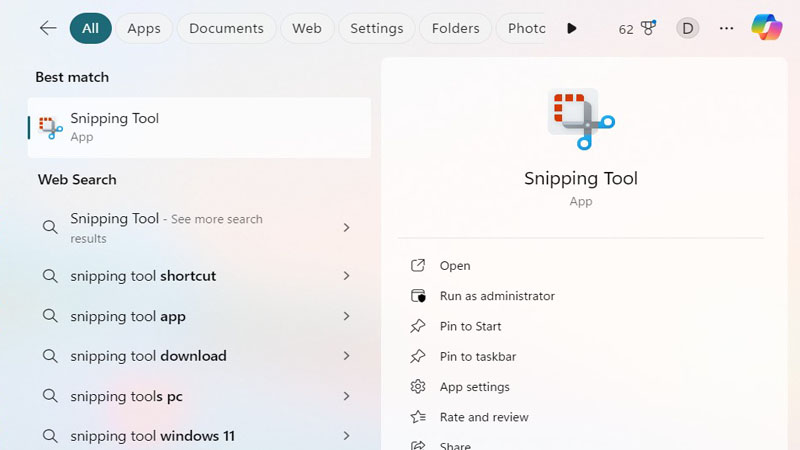
Task: Click search icon beside snipping tool windows 11
Action: 50,436
